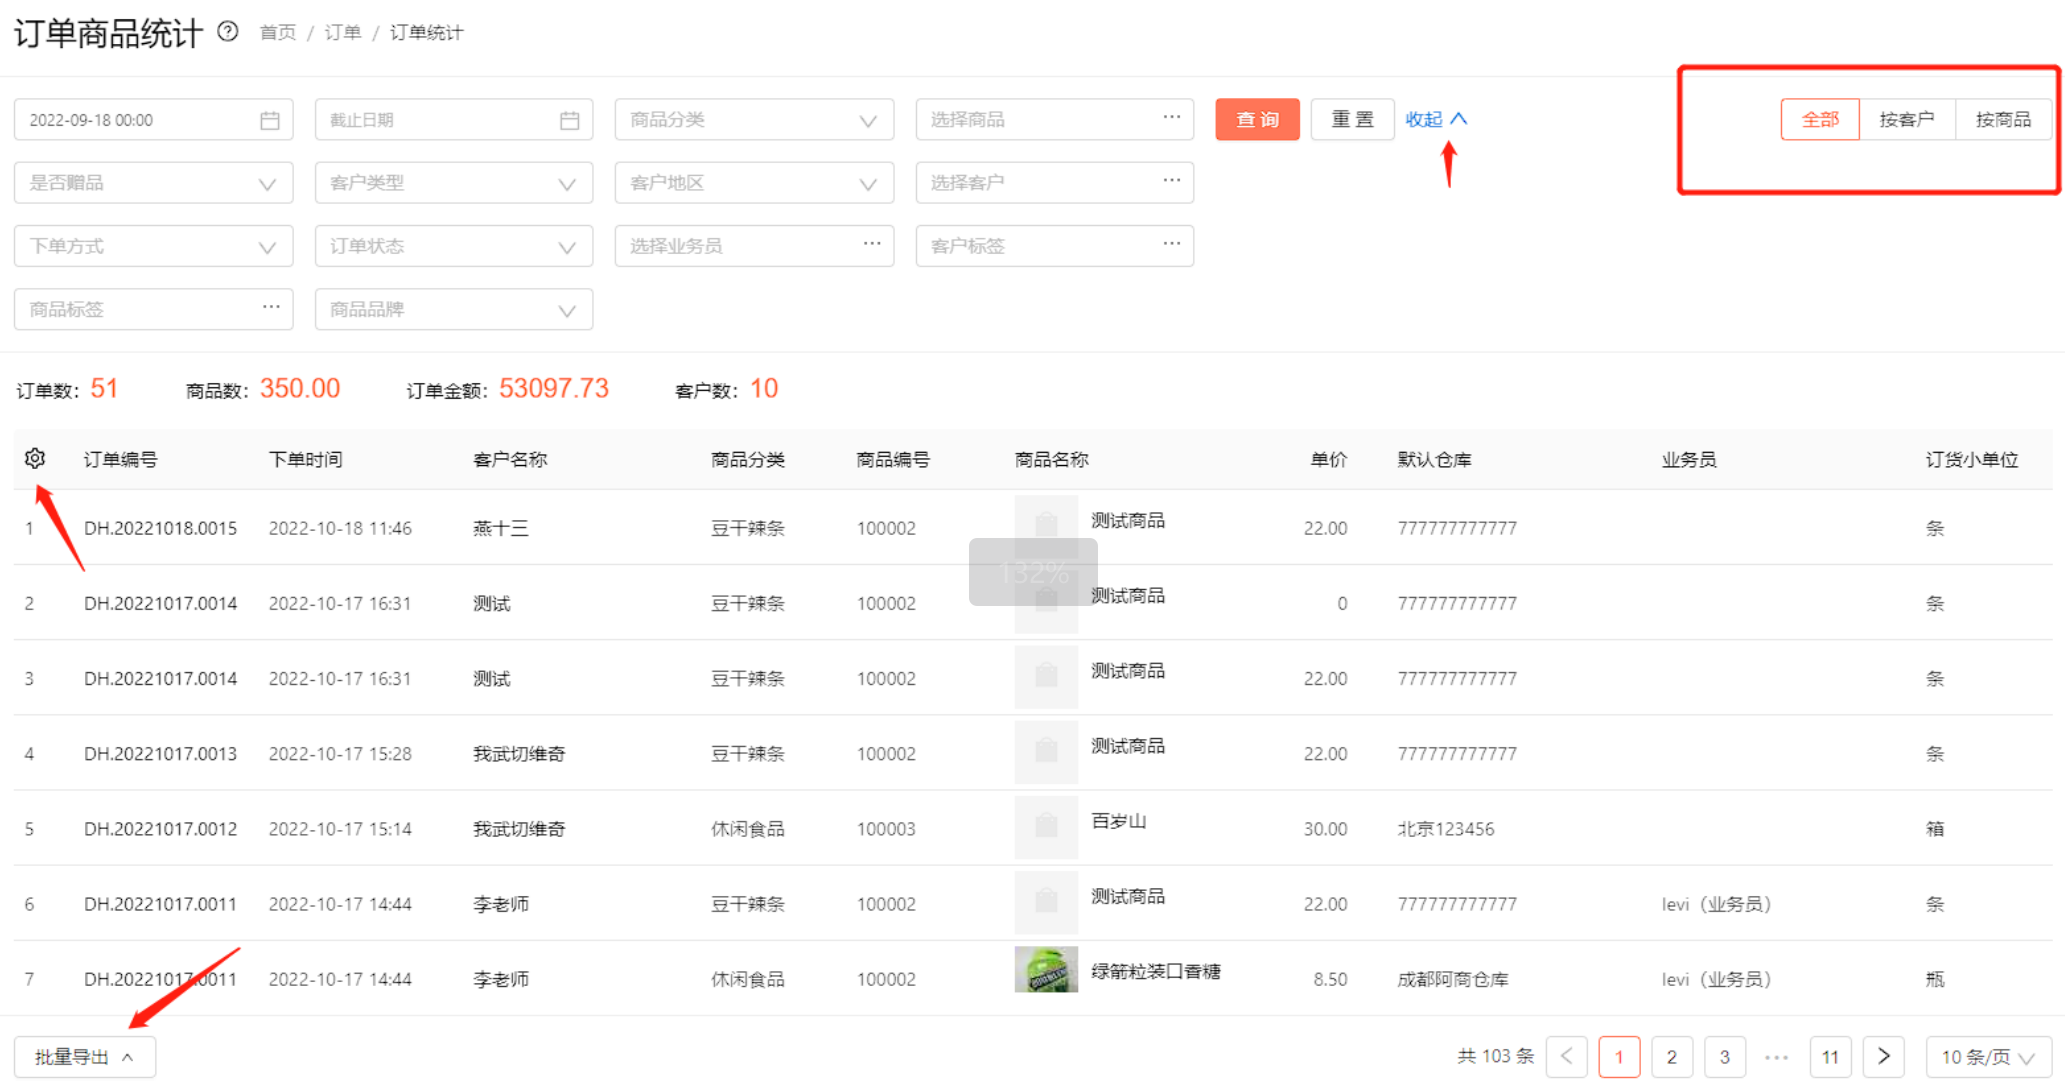Expand the 订单状态 dropdown
Viewport: 2065px width, 1087px height.
[x=454, y=246]
